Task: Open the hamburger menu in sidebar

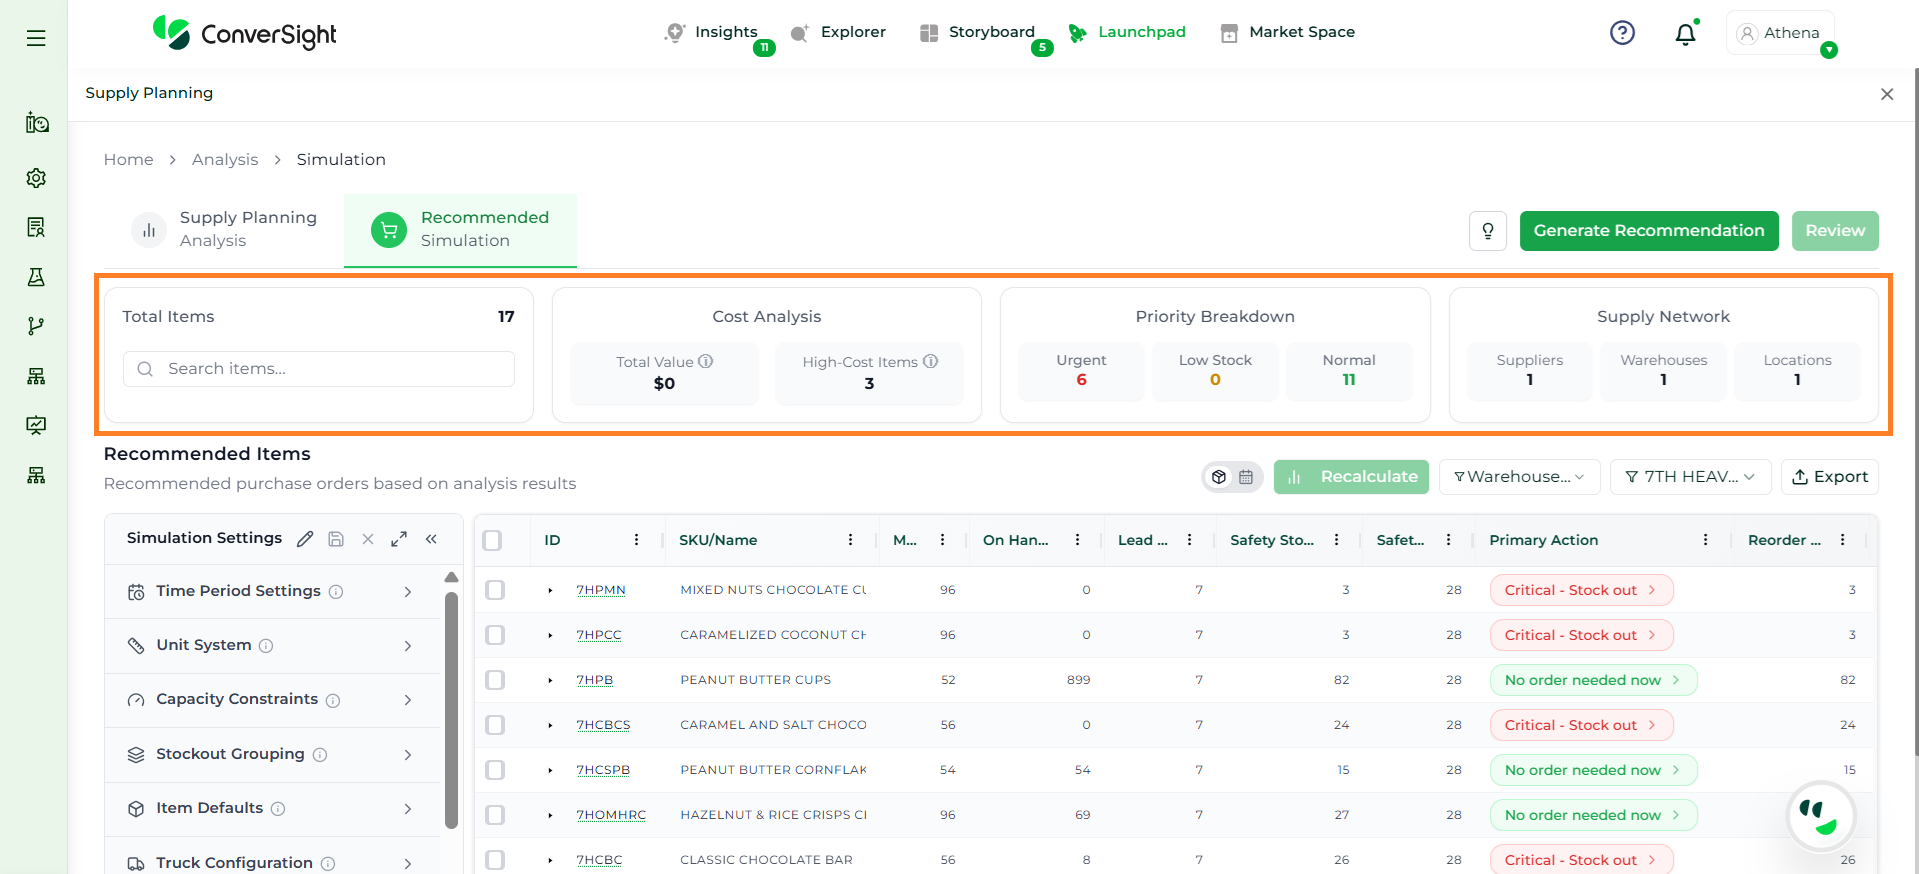Action: 36,38
